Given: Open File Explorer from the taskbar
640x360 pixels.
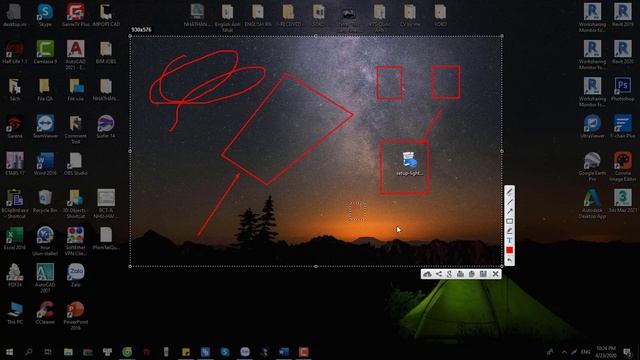Looking at the screenshot, I should coord(68,351).
